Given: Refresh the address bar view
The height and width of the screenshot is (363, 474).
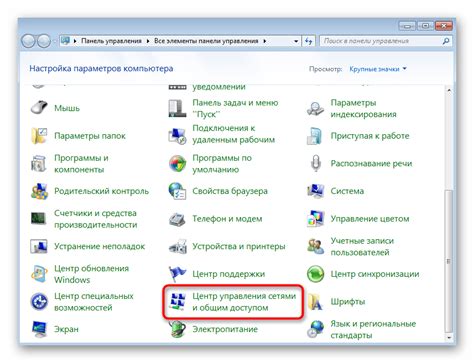Looking at the screenshot, I should (309, 41).
